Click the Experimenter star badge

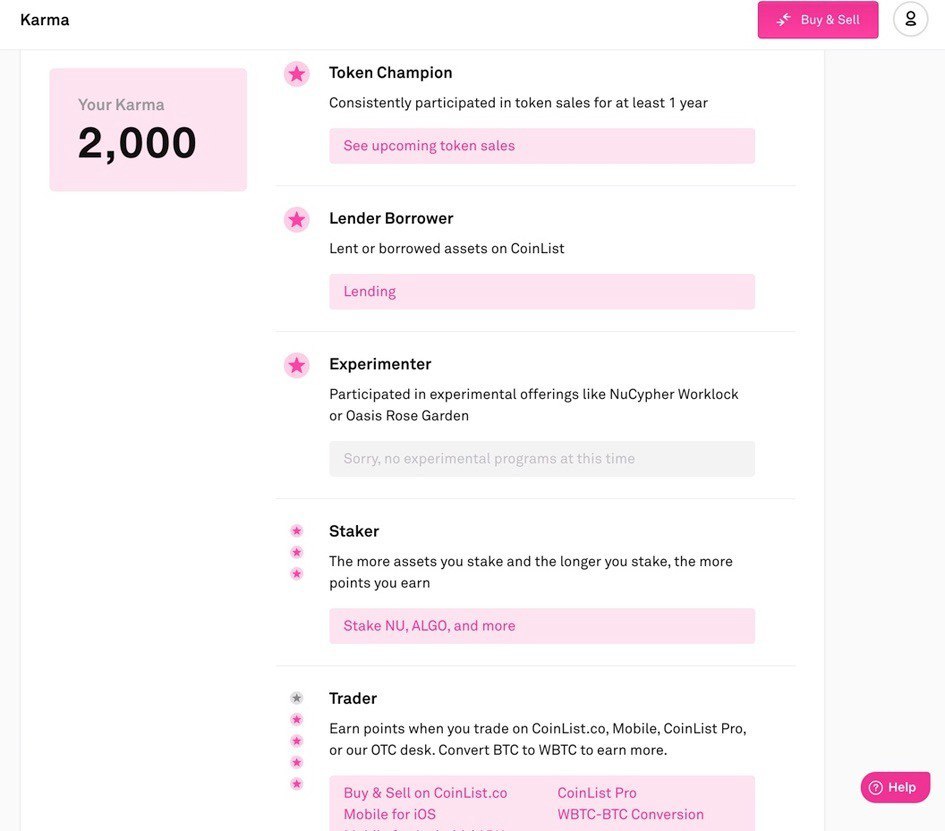[297, 365]
